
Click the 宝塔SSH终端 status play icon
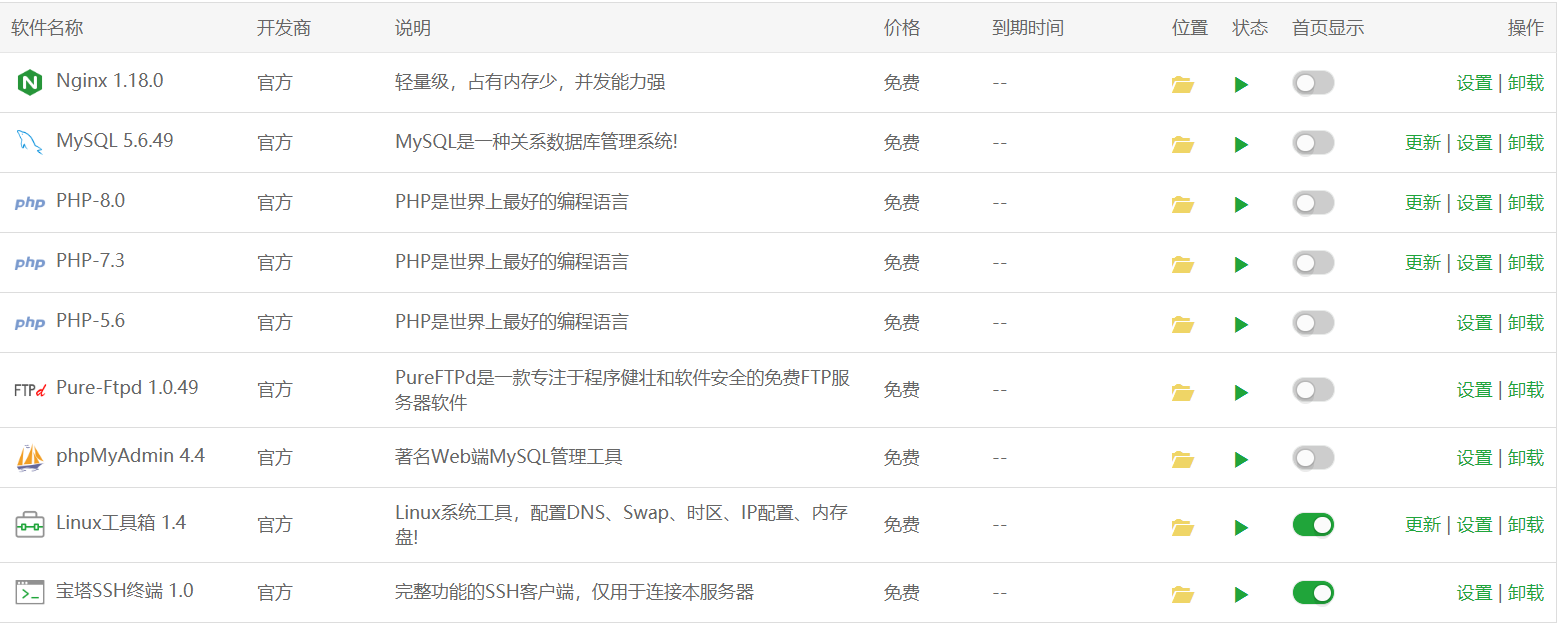(x=1241, y=595)
